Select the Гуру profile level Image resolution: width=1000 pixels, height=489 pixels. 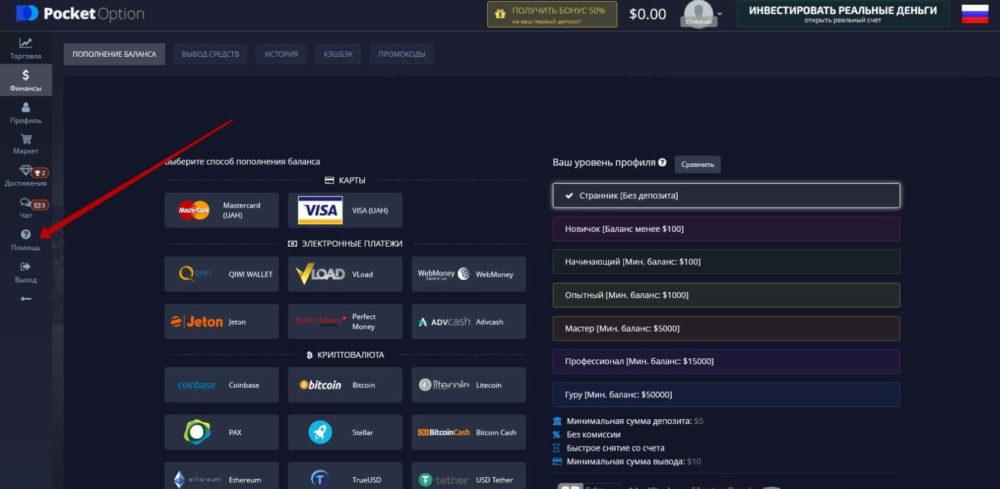(726, 394)
